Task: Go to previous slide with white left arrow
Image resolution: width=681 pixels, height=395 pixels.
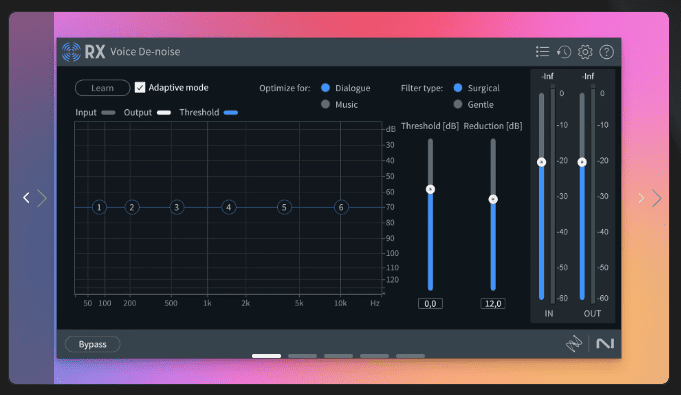Action: (x=26, y=198)
